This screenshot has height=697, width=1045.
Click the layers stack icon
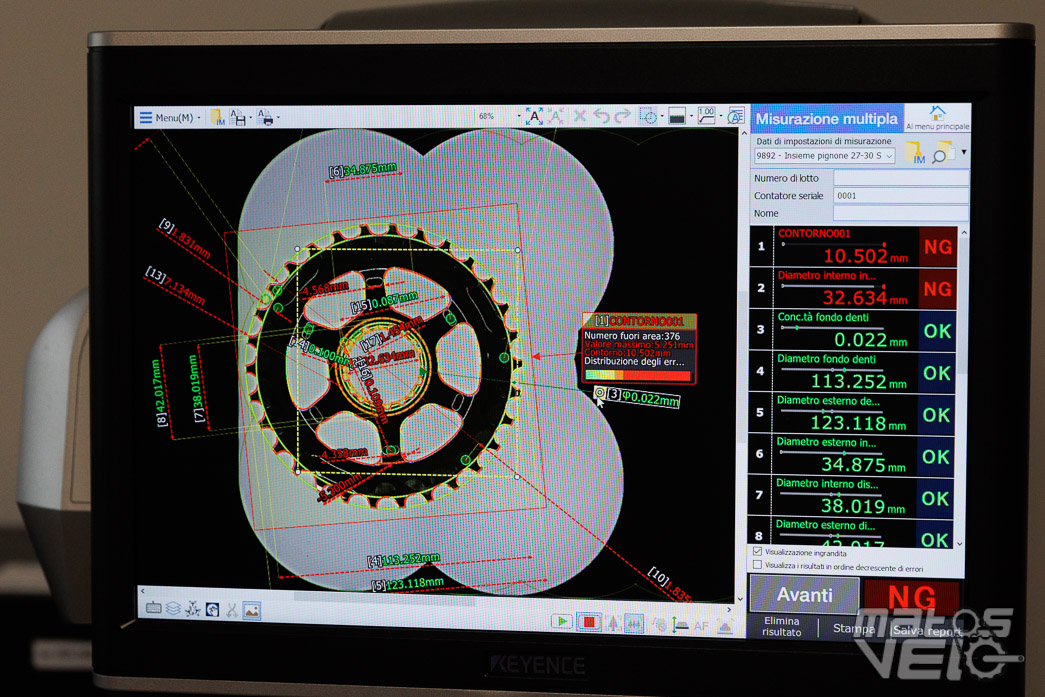pyautogui.click(x=173, y=608)
